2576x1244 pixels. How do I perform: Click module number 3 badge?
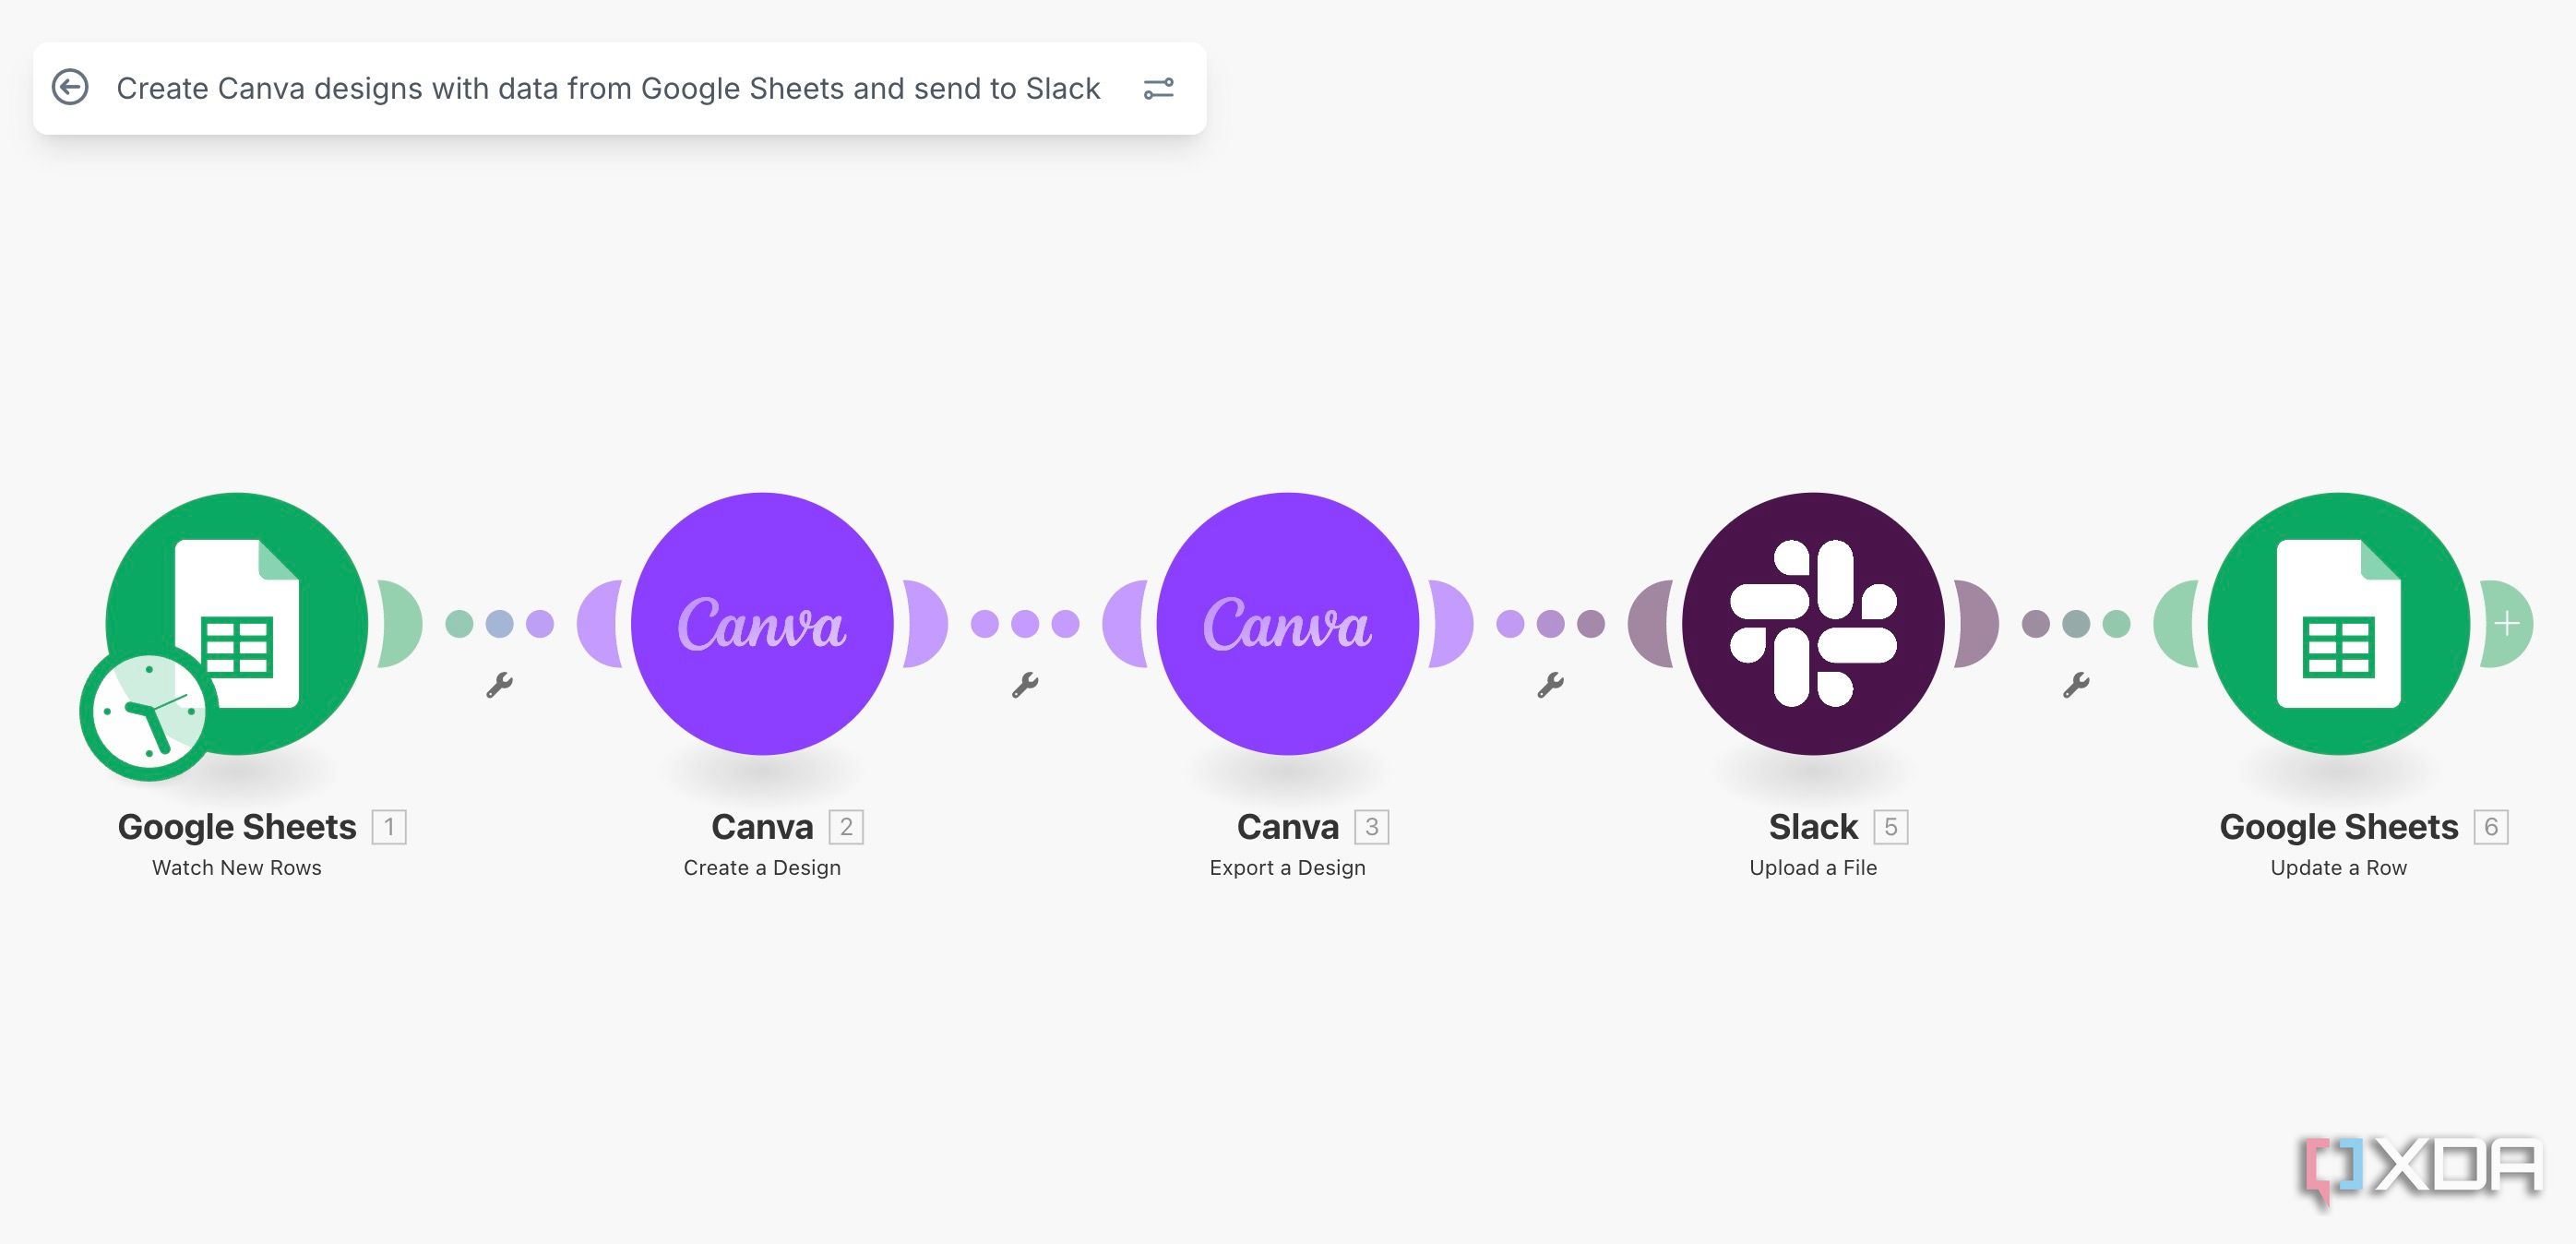coord(1371,827)
